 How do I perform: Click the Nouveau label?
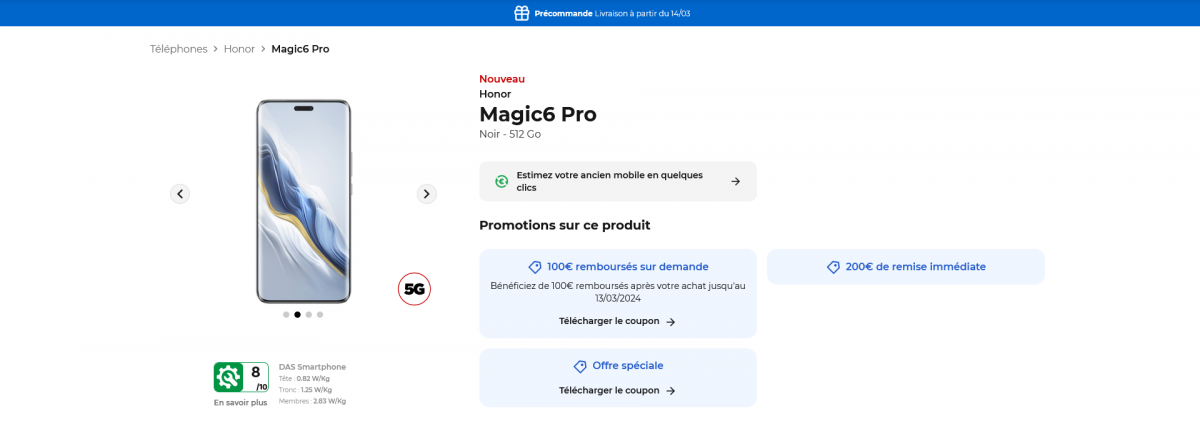click(502, 79)
